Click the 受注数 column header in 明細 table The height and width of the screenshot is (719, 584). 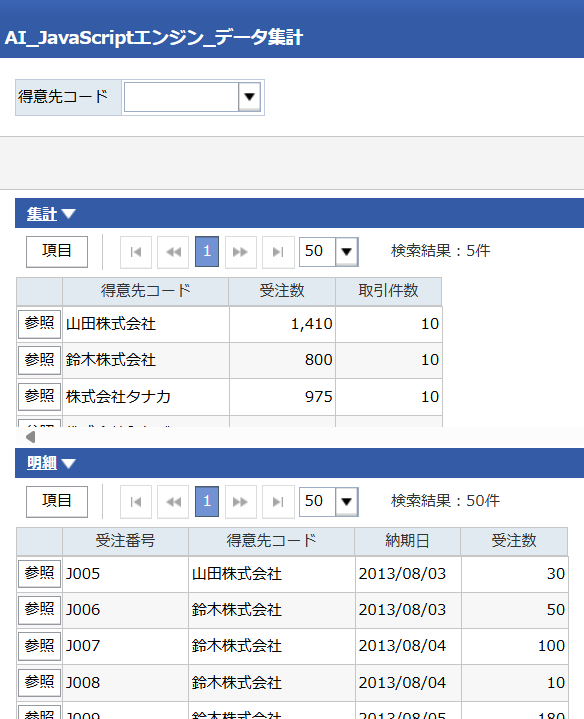(514, 541)
